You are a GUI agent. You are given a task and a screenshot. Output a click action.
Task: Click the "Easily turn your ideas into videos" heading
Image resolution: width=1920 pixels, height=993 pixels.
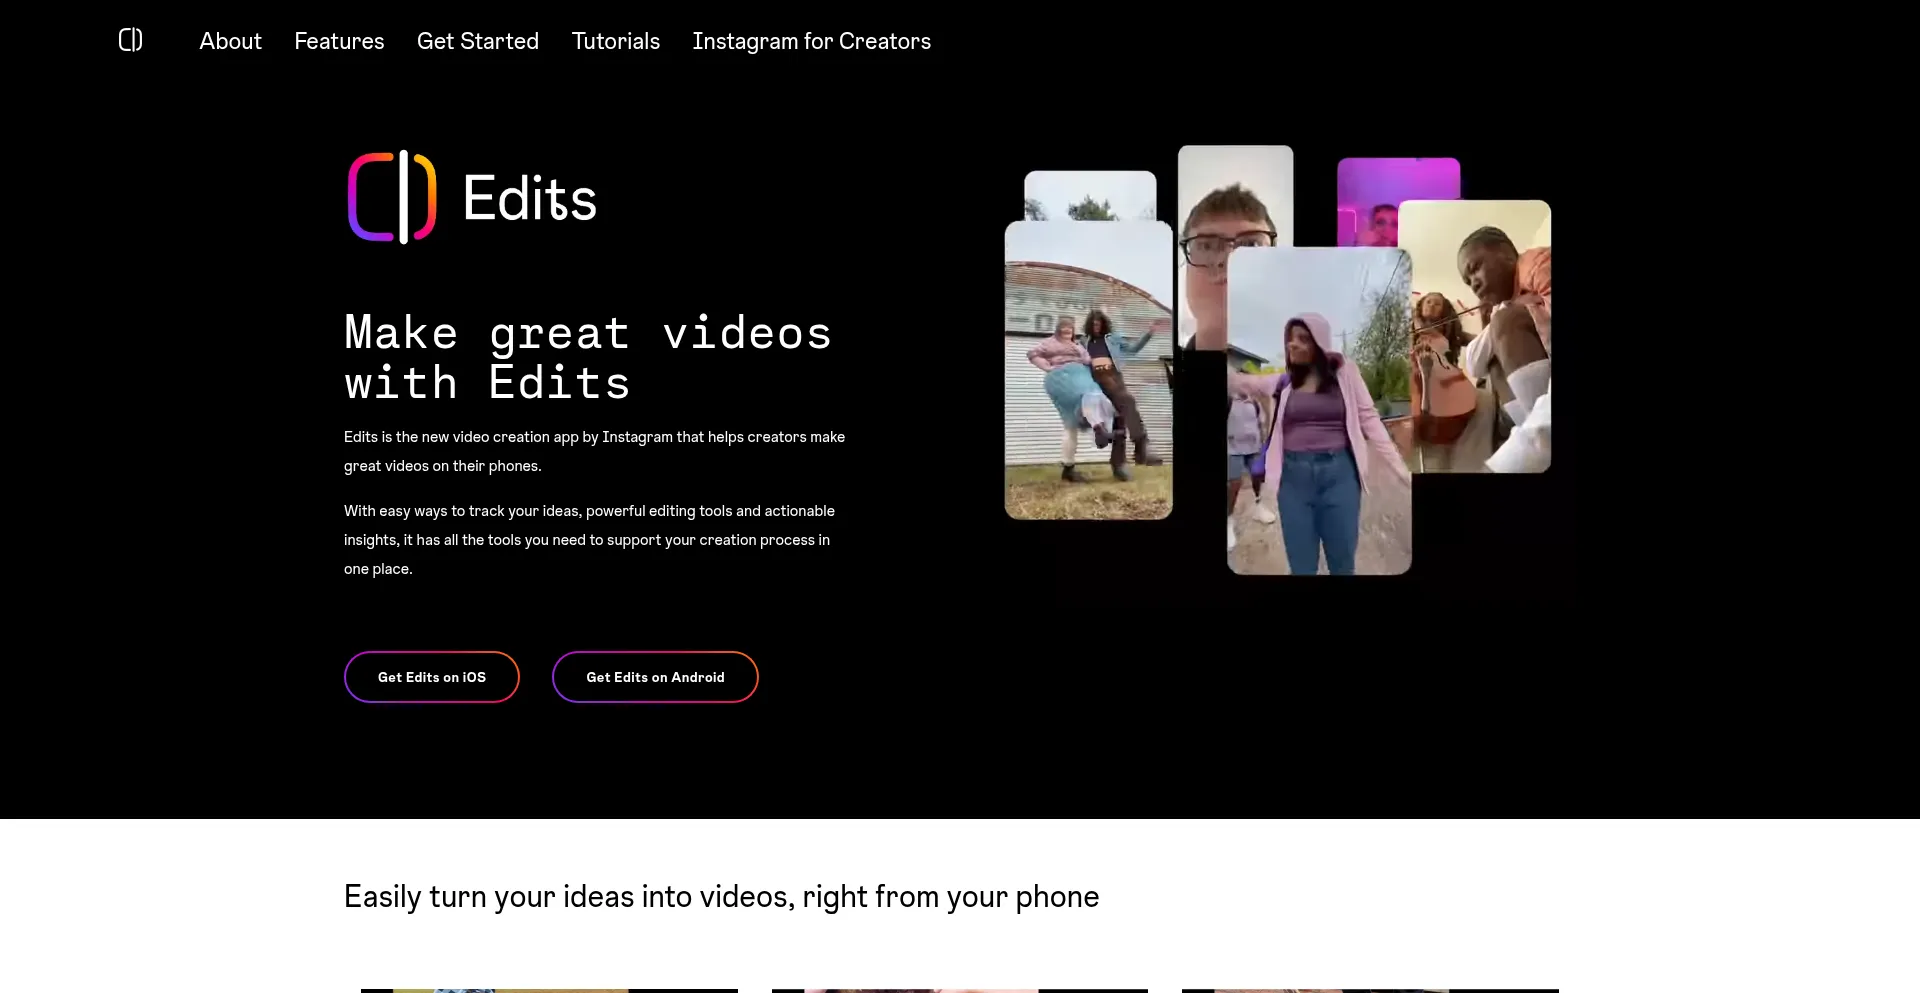721,896
